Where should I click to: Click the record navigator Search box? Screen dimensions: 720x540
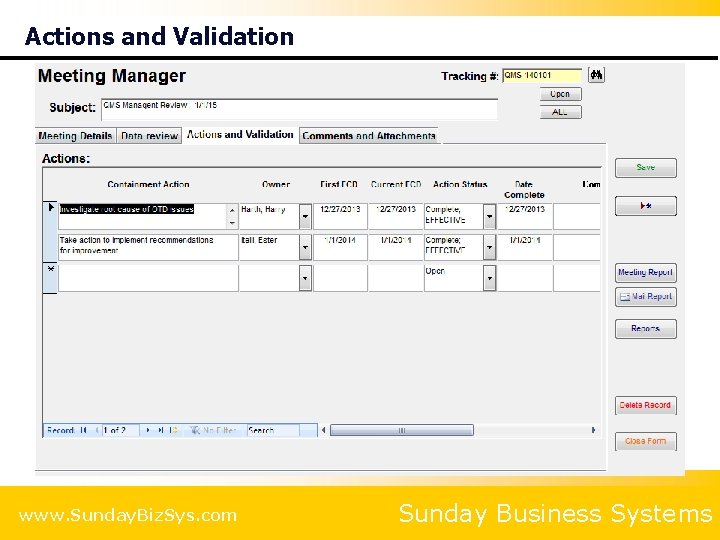pyautogui.click(x=273, y=430)
